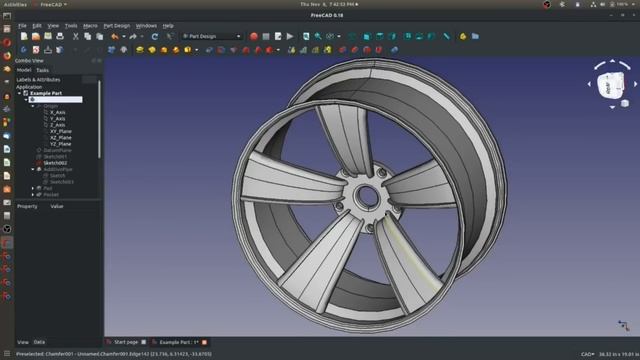Open the Tools menu
The image size is (640, 360).
pyautogui.click(x=71, y=26)
